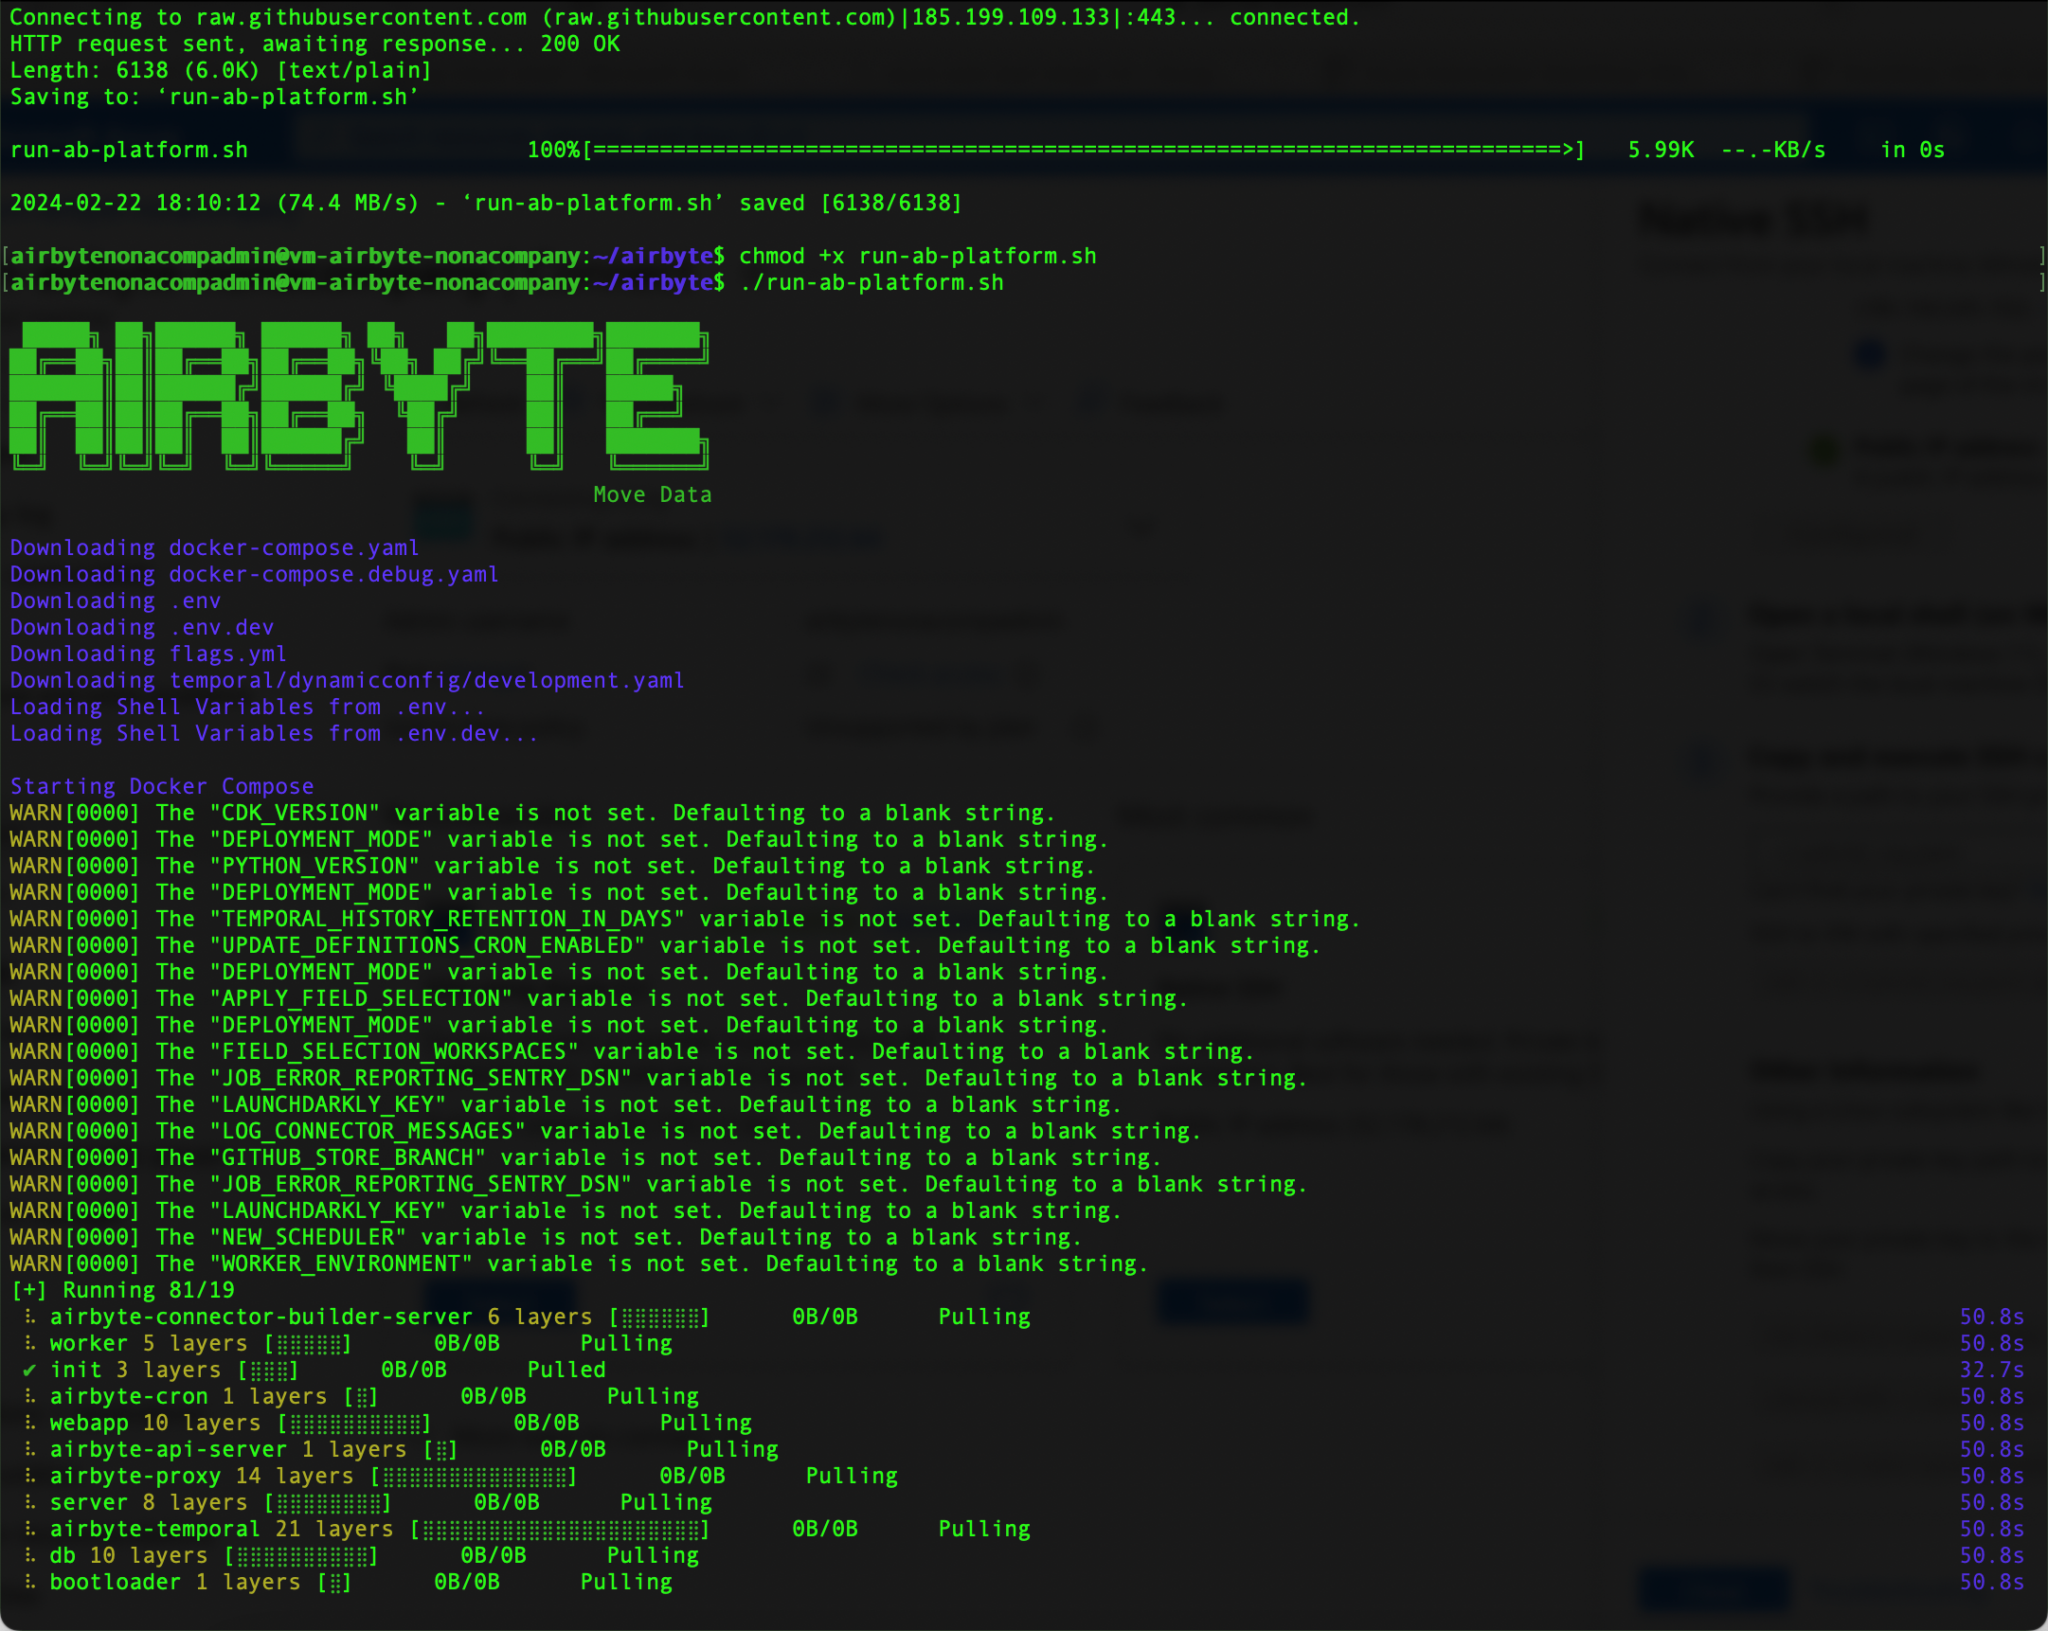
Task: Click the 'Downloading flags.yml' line
Action: click(148, 654)
